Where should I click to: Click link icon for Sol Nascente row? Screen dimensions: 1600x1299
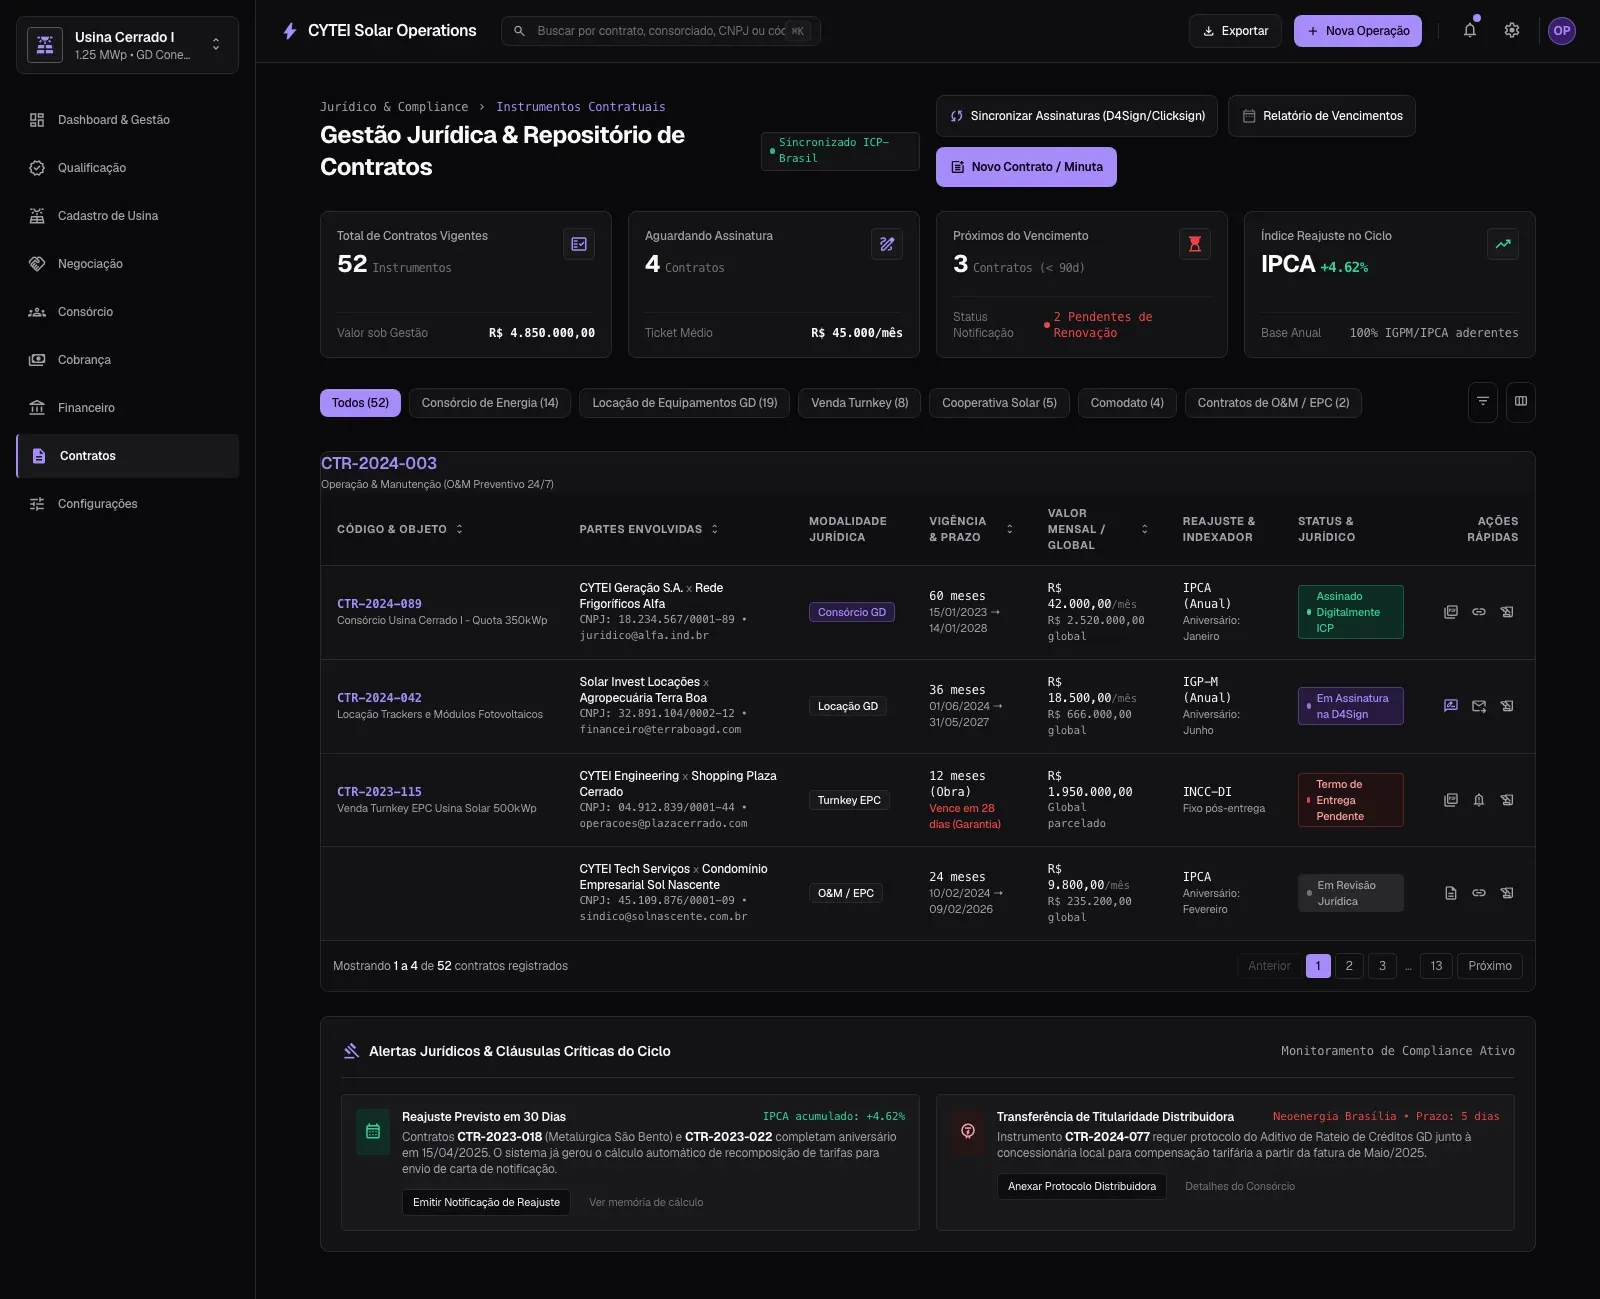(1479, 893)
